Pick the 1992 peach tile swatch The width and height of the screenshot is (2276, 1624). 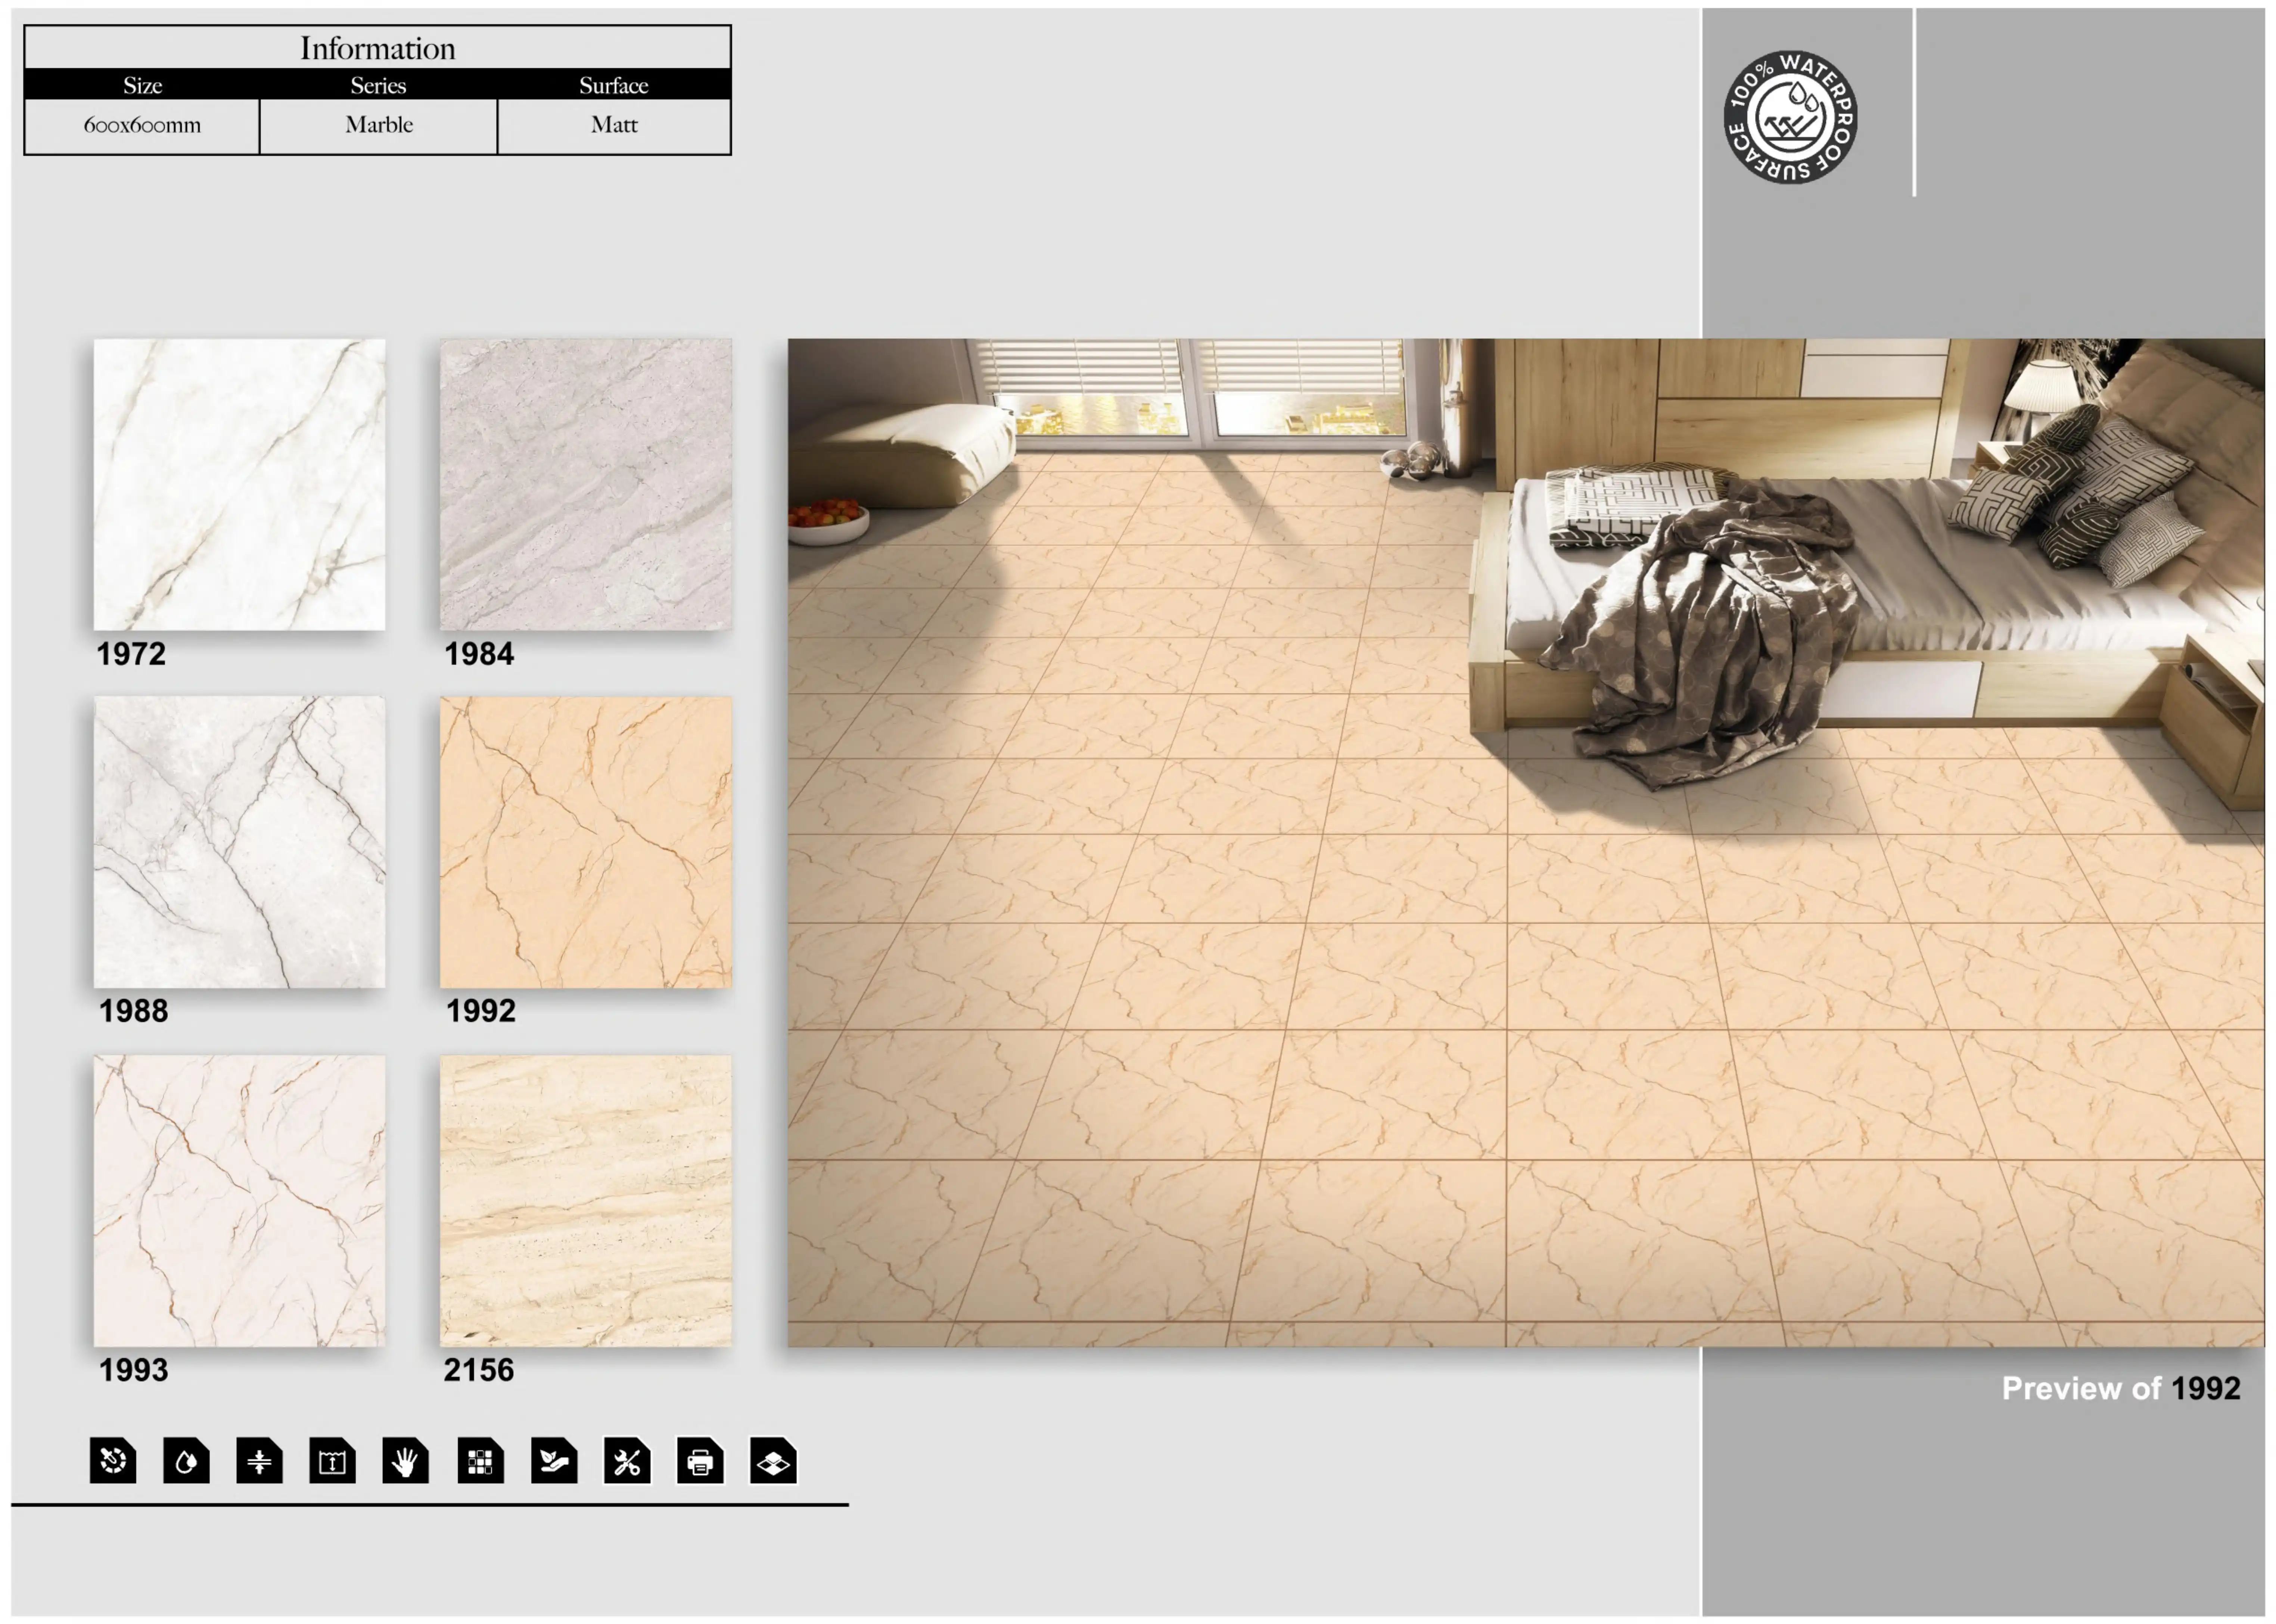coord(586,842)
